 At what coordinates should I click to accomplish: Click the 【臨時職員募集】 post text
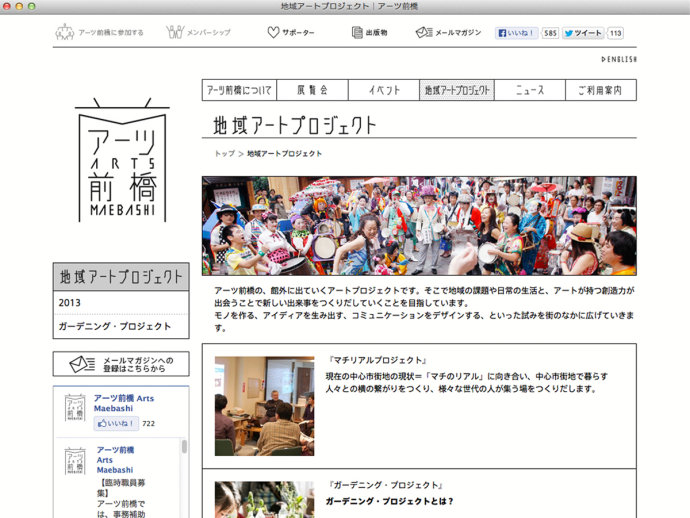pyautogui.click(x=121, y=488)
